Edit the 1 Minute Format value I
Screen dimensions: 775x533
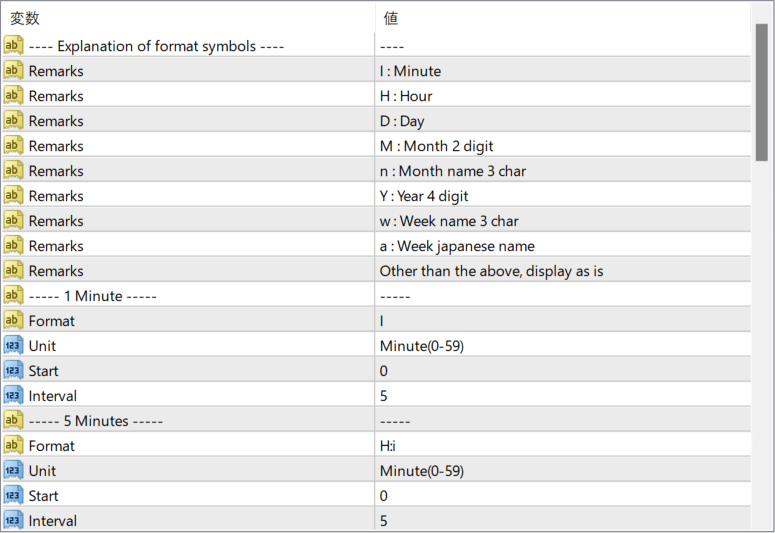tap(562, 321)
